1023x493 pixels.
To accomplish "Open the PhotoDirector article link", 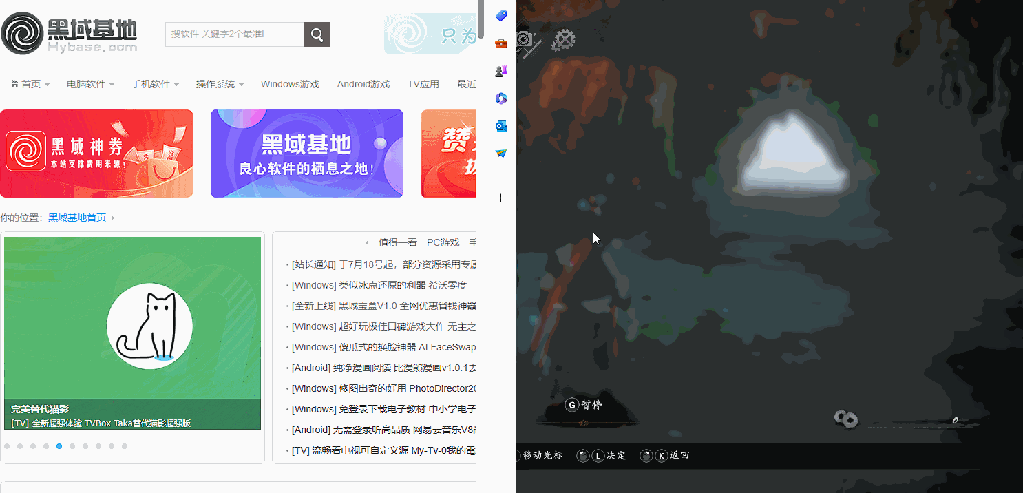I will click(384, 389).
